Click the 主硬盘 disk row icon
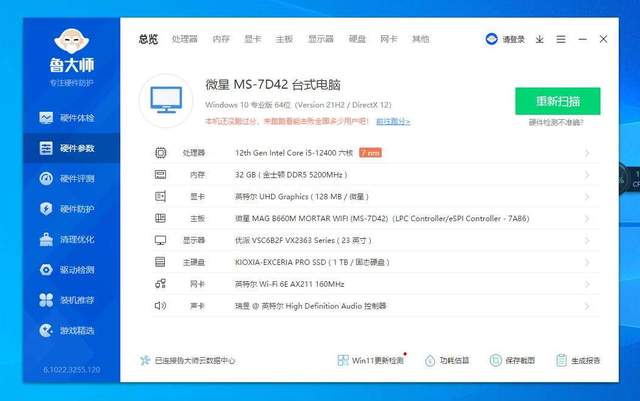Screen dimensions: 640x401 tap(160, 262)
